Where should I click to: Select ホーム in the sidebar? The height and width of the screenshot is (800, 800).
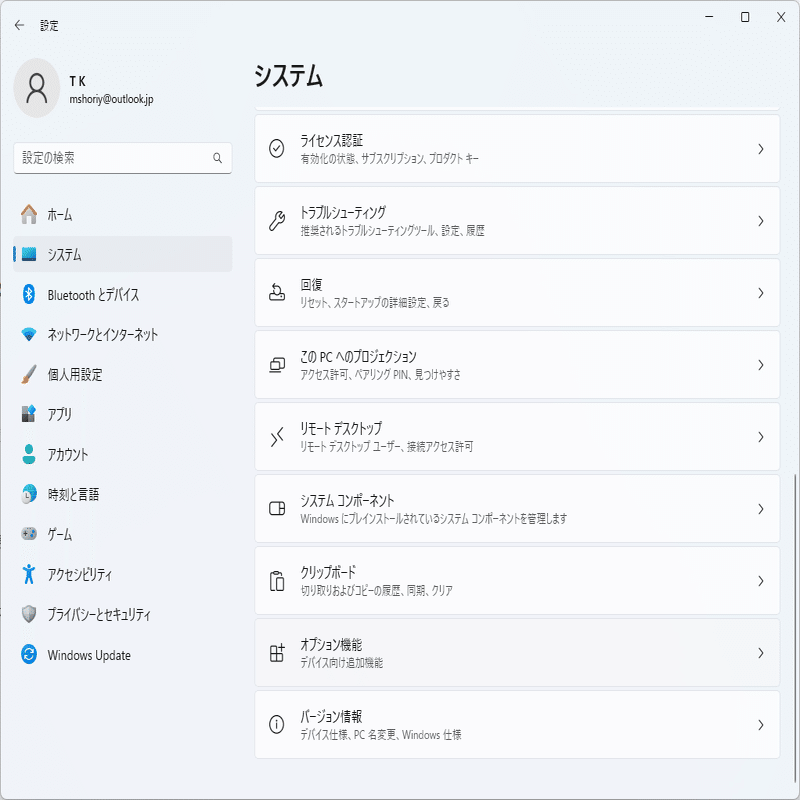122,214
